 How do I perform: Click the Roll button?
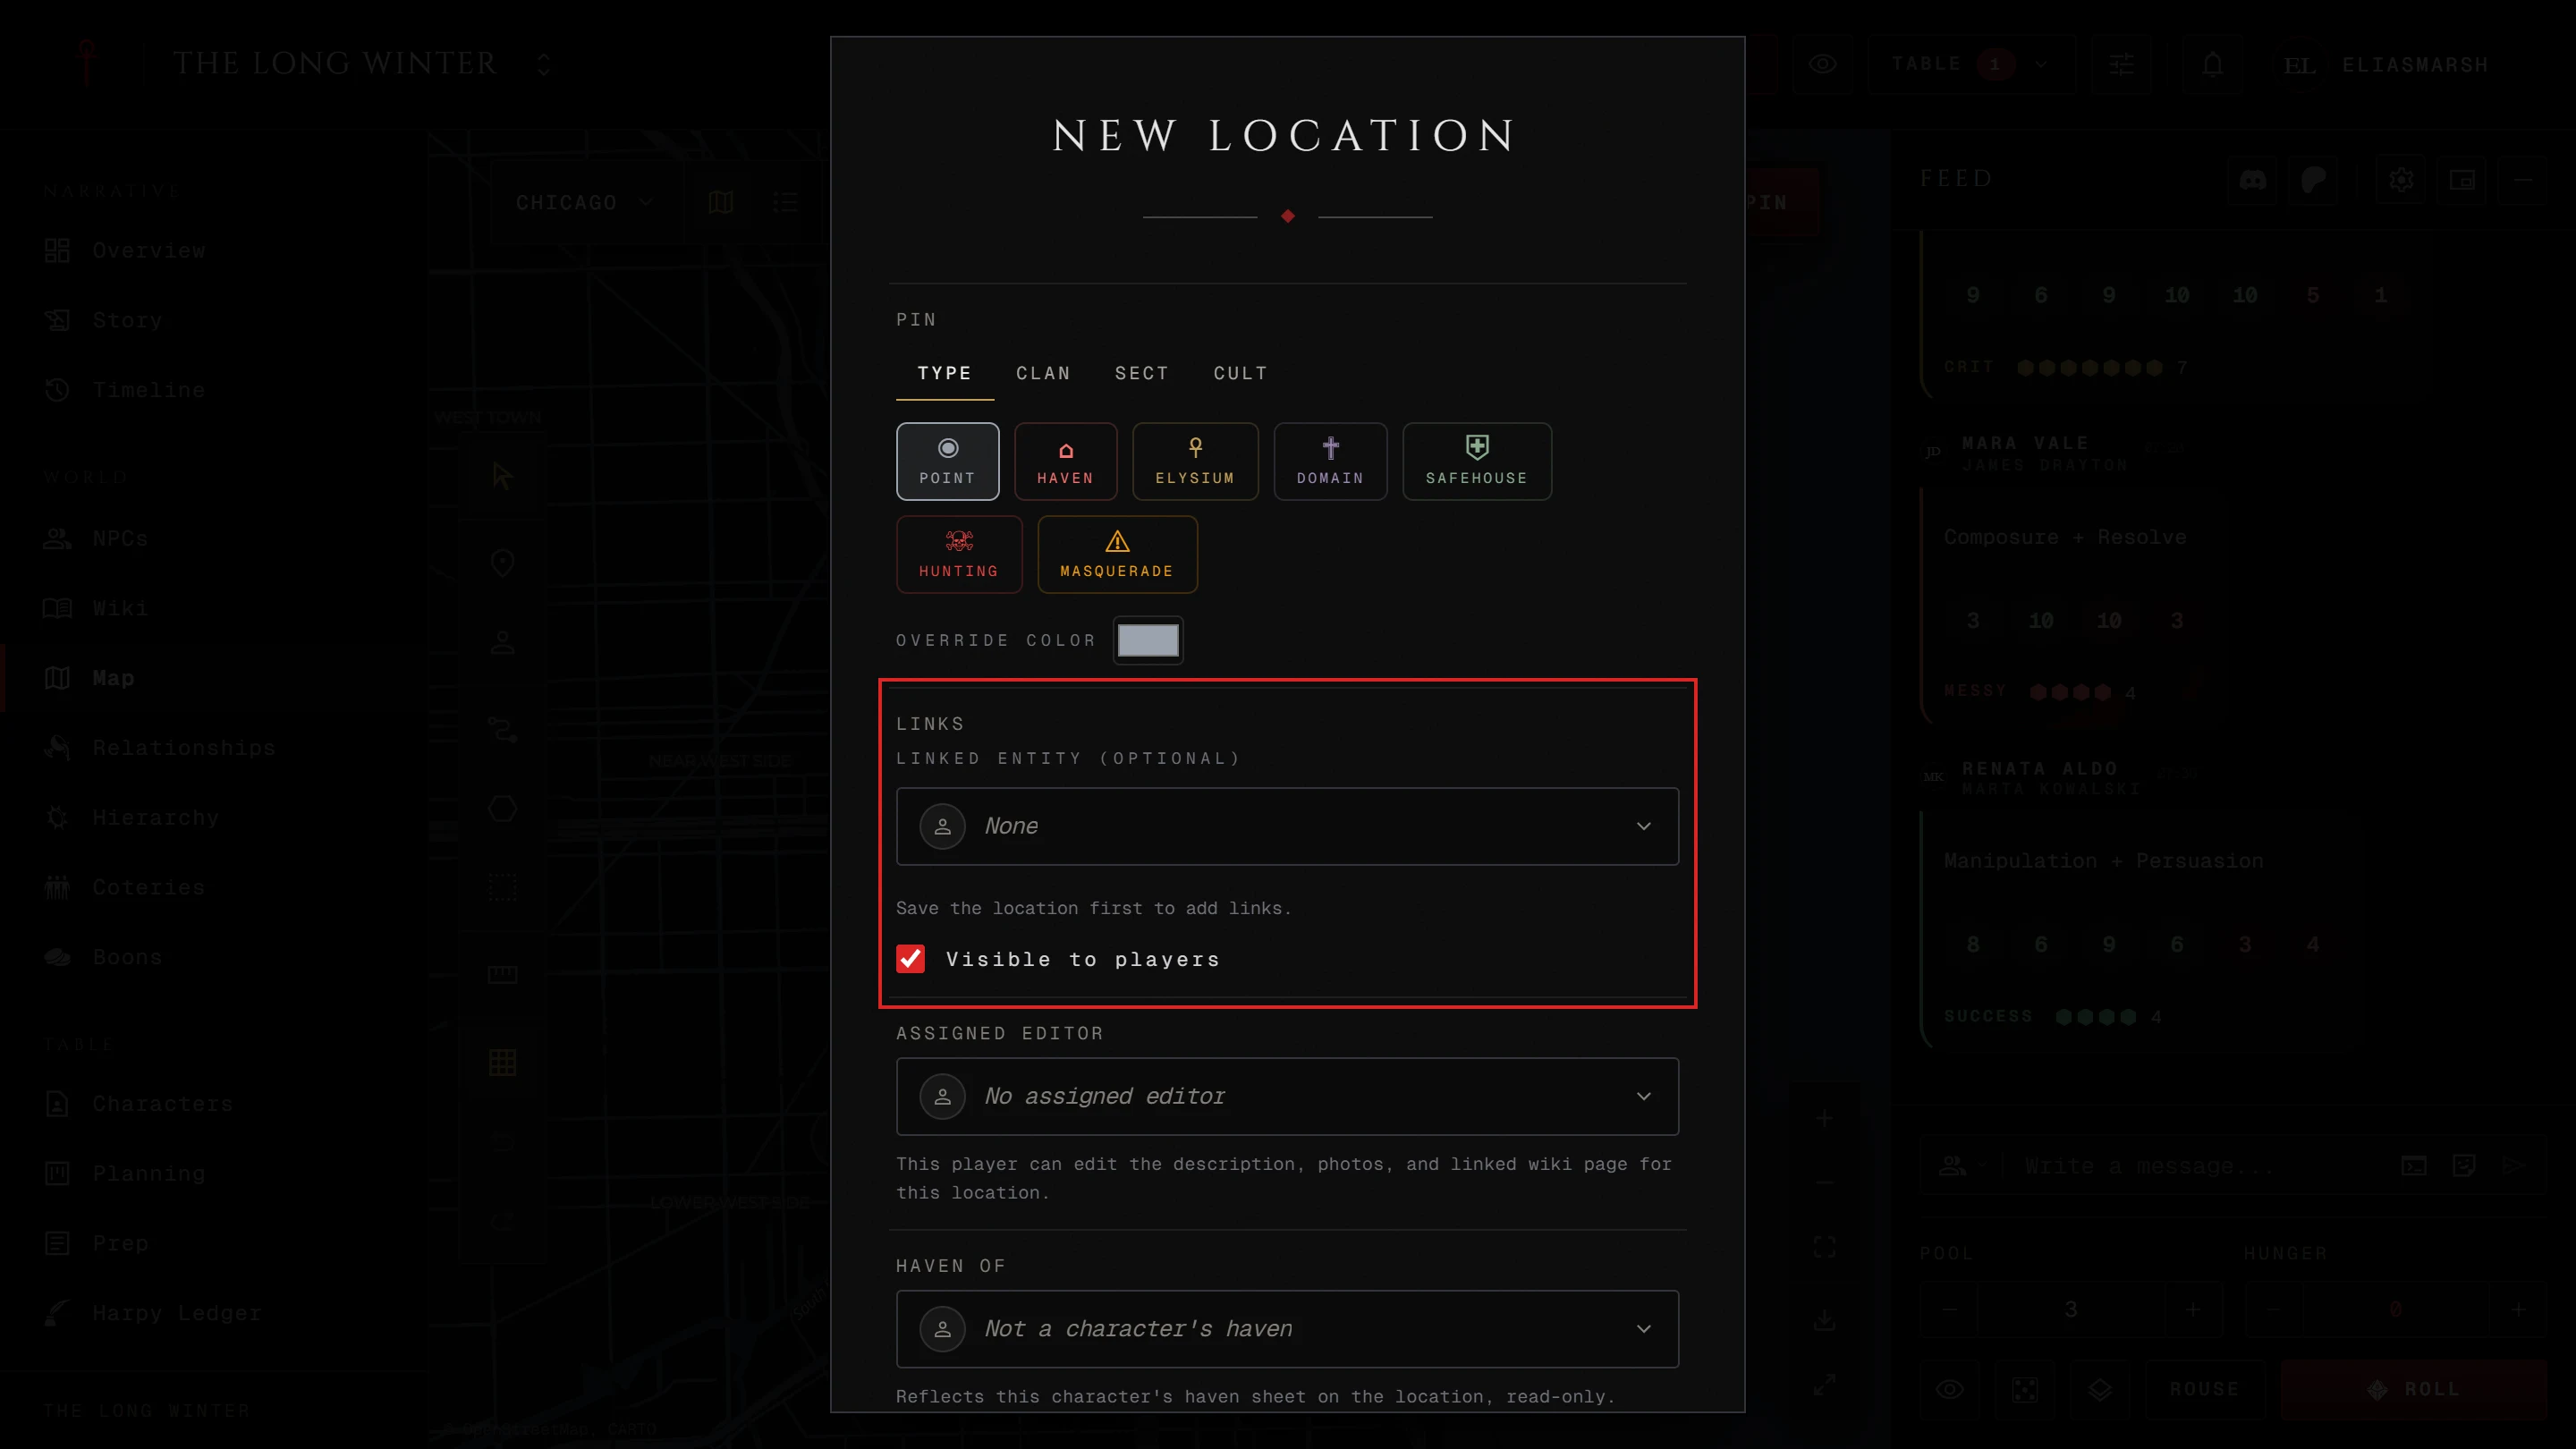pyautogui.click(x=2413, y=1389)
